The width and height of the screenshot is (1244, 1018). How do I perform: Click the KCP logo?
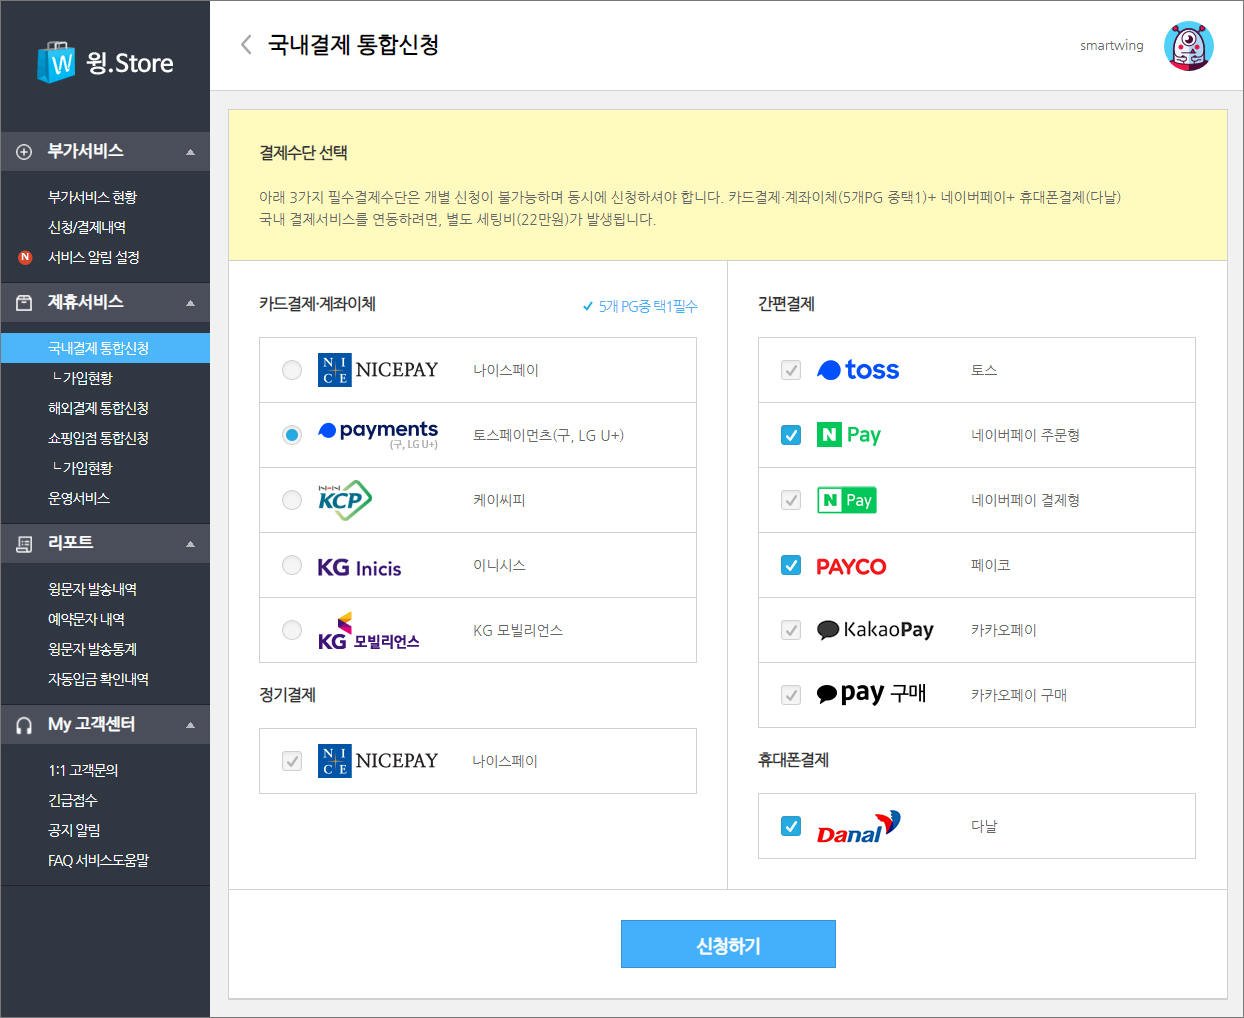click(345, 500)
